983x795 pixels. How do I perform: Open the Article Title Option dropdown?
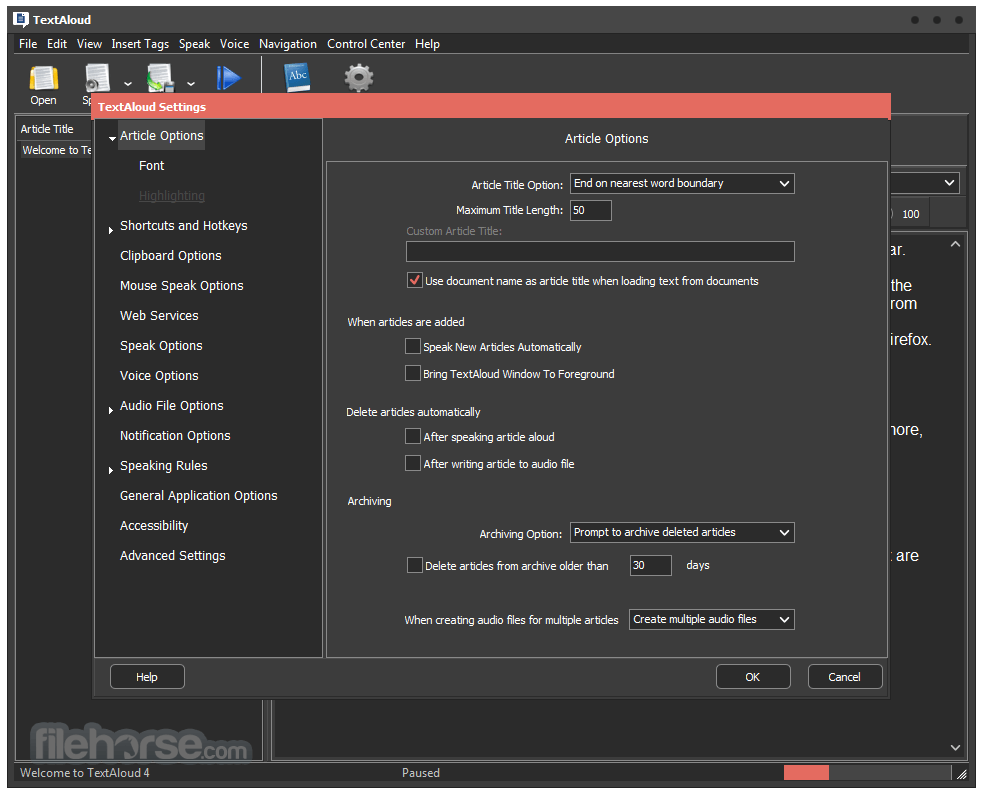click(682, 184)
